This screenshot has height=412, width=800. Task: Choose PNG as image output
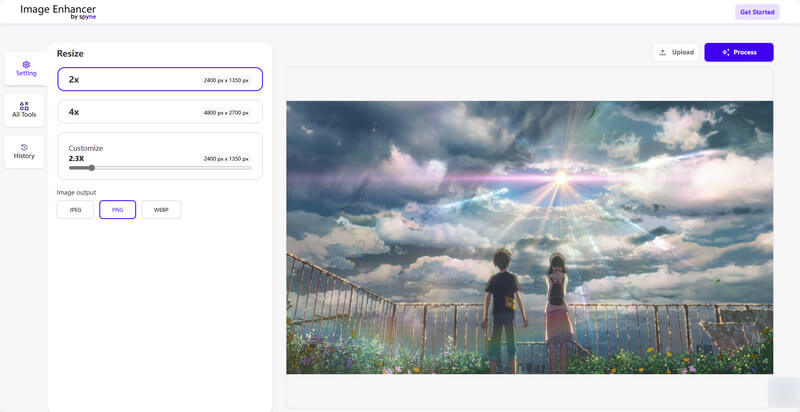point(117,210)
